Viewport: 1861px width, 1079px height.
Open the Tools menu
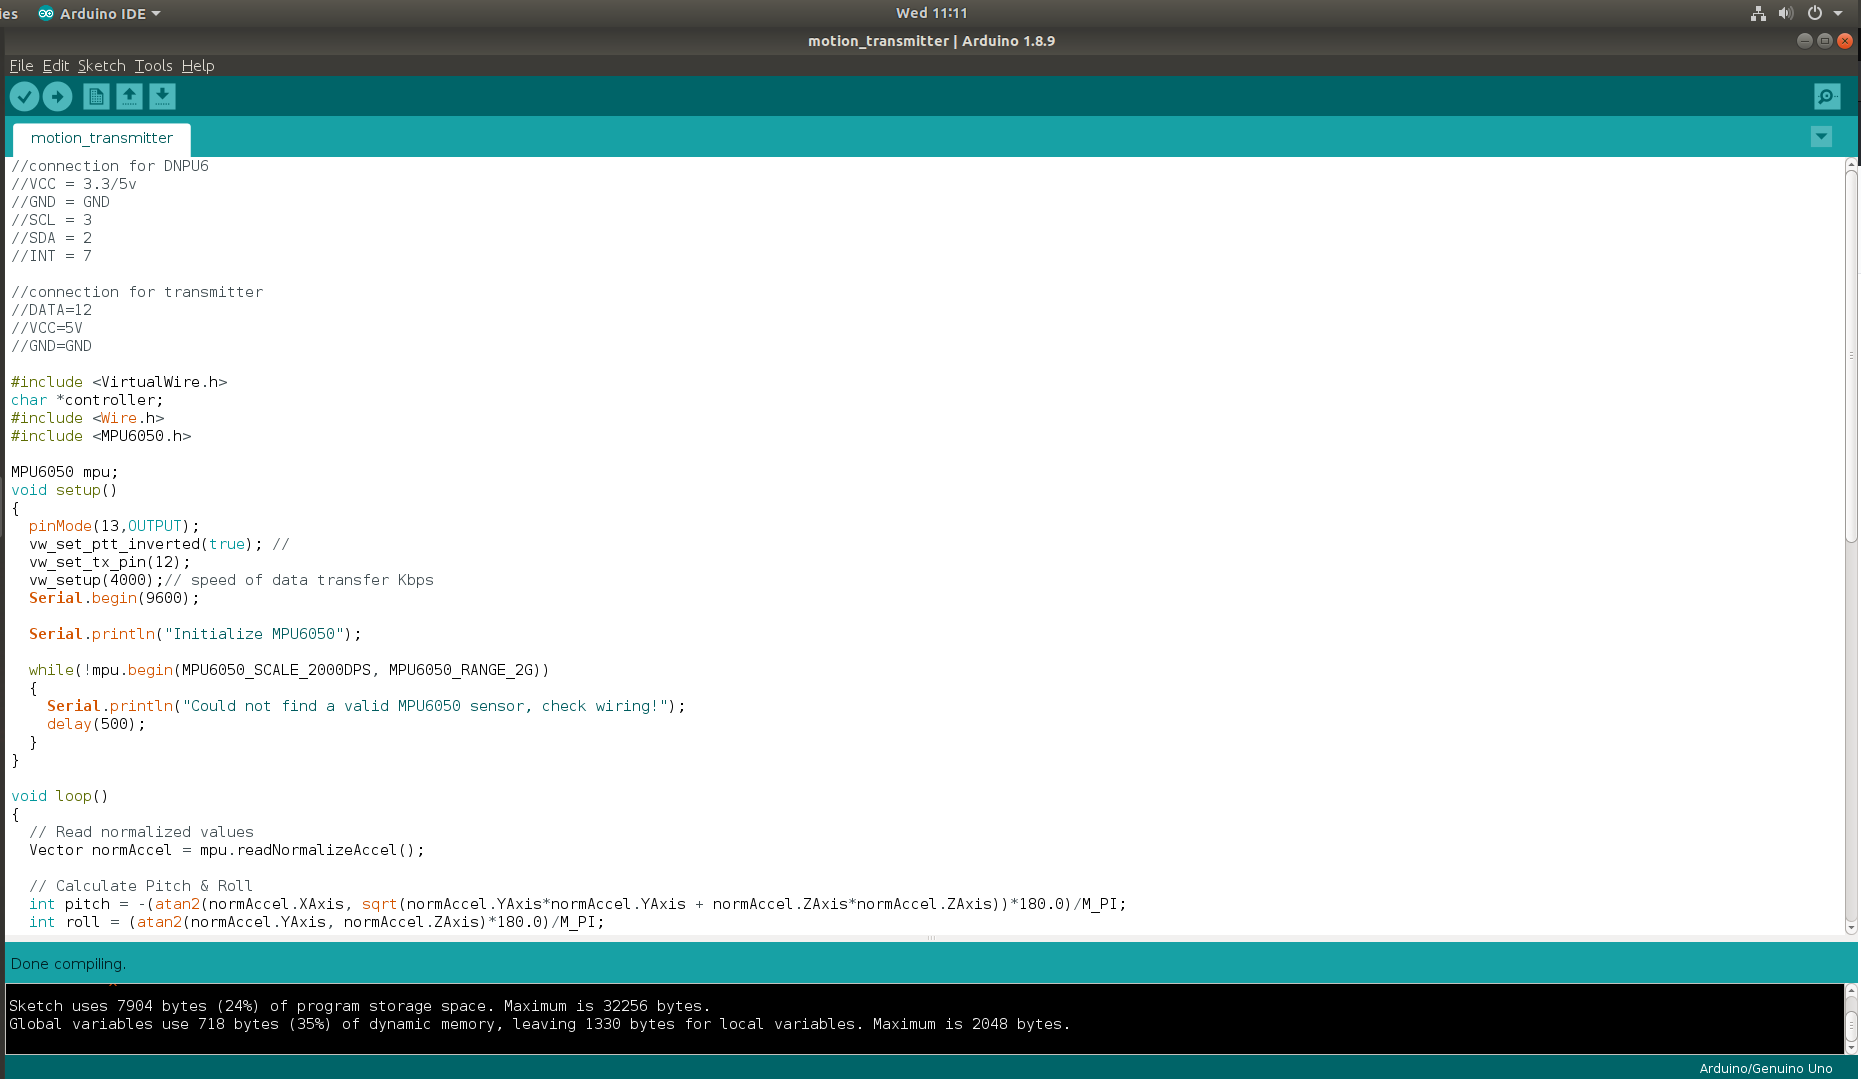152,65
